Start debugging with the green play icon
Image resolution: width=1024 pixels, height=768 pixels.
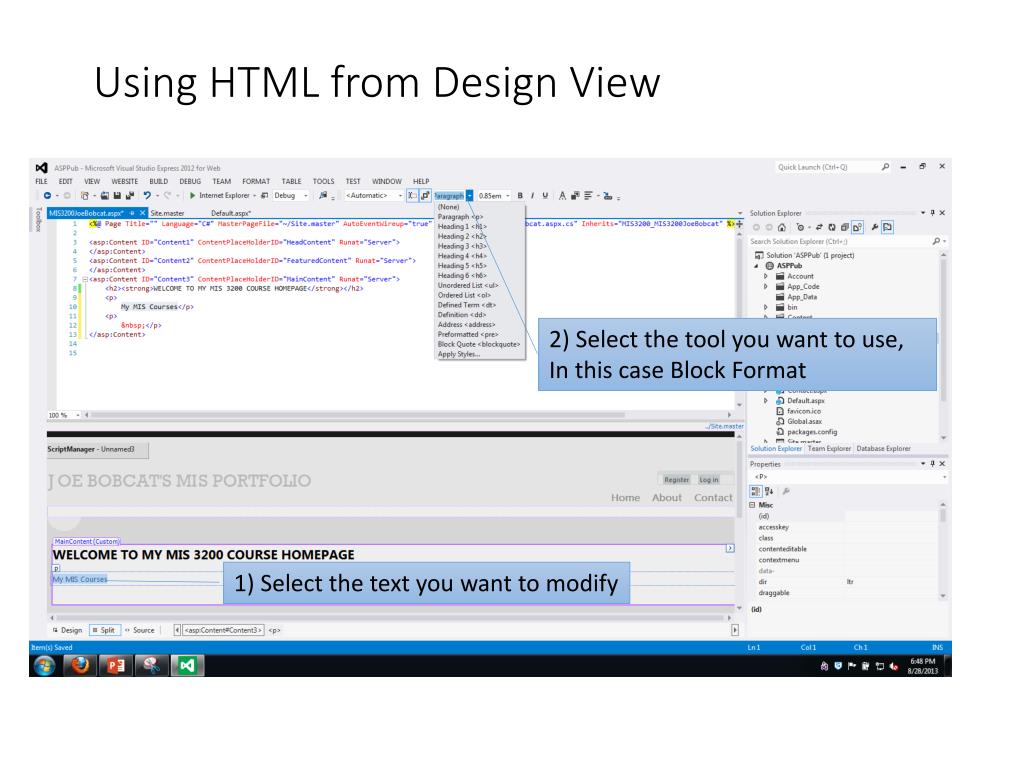tap(193, 195)
